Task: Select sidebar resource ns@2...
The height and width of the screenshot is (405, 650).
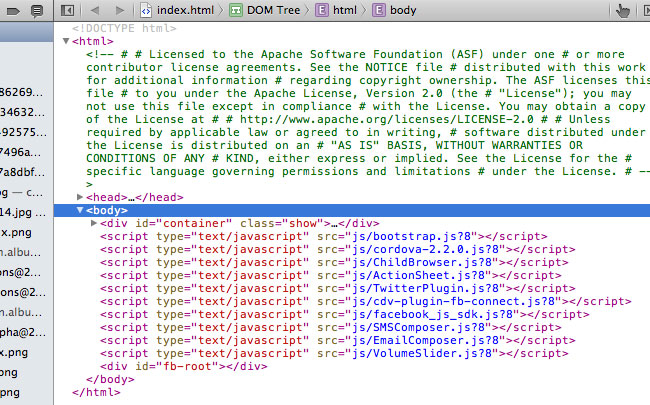Action: point(21,272)
